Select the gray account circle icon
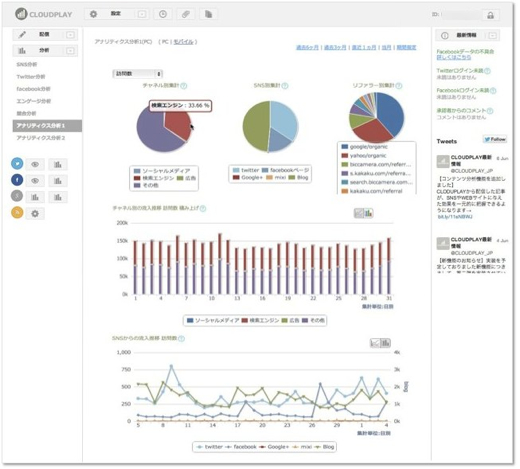Viewport: 520px width, 469px height. click(17, 196)
